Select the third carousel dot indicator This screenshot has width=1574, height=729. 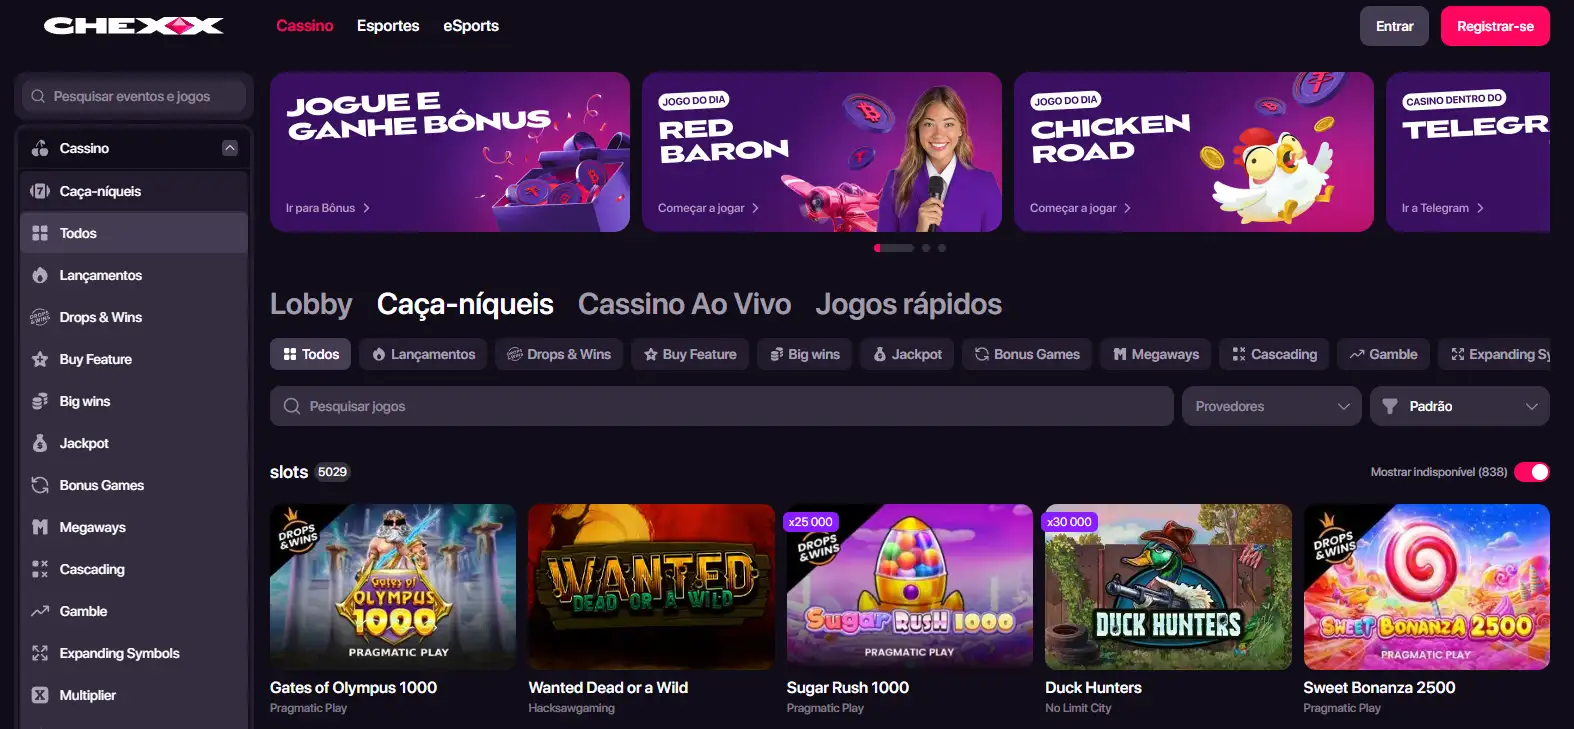(x=942, y=248)
